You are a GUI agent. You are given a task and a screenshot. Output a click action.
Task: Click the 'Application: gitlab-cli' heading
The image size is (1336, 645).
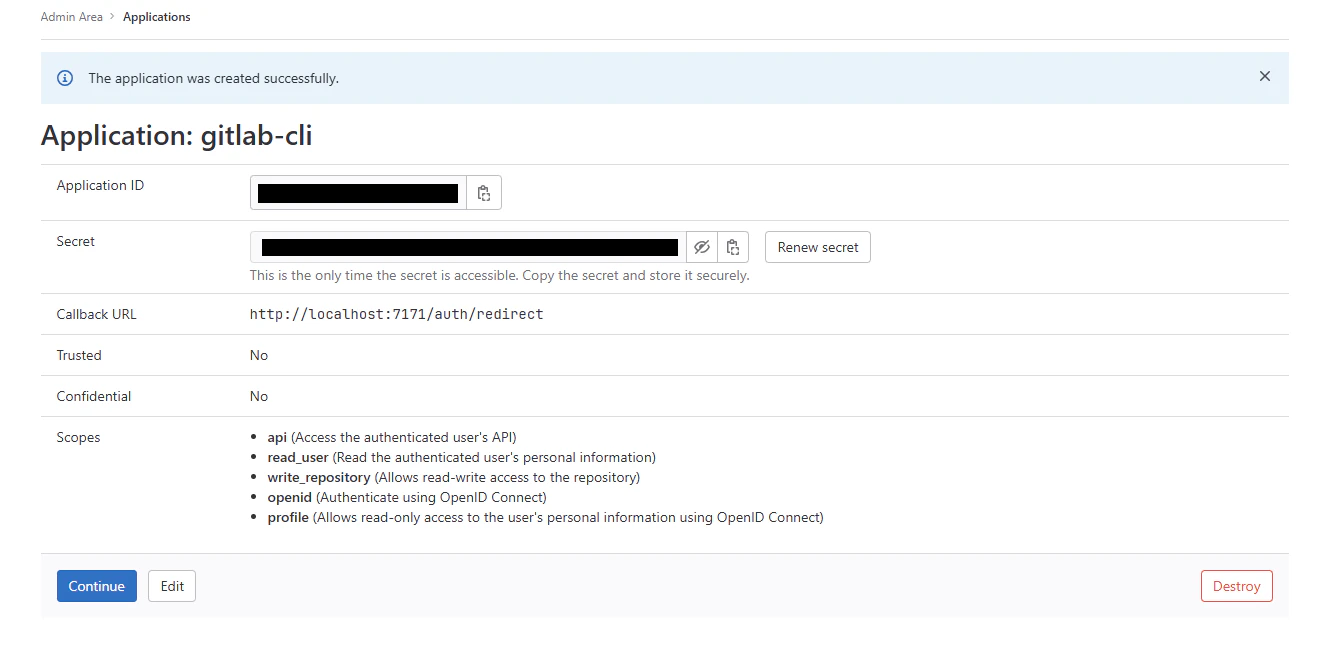point(177,136)
